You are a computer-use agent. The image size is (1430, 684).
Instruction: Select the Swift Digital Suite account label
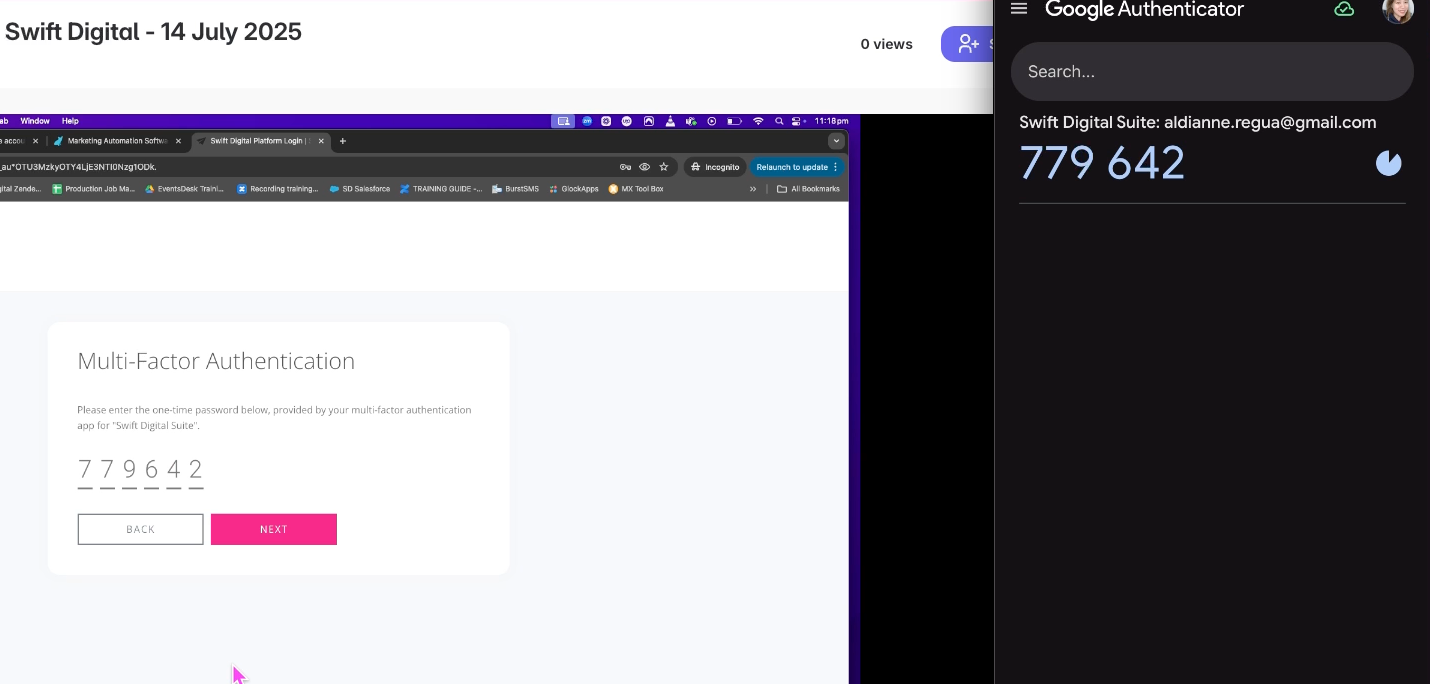pos(1198,122)
